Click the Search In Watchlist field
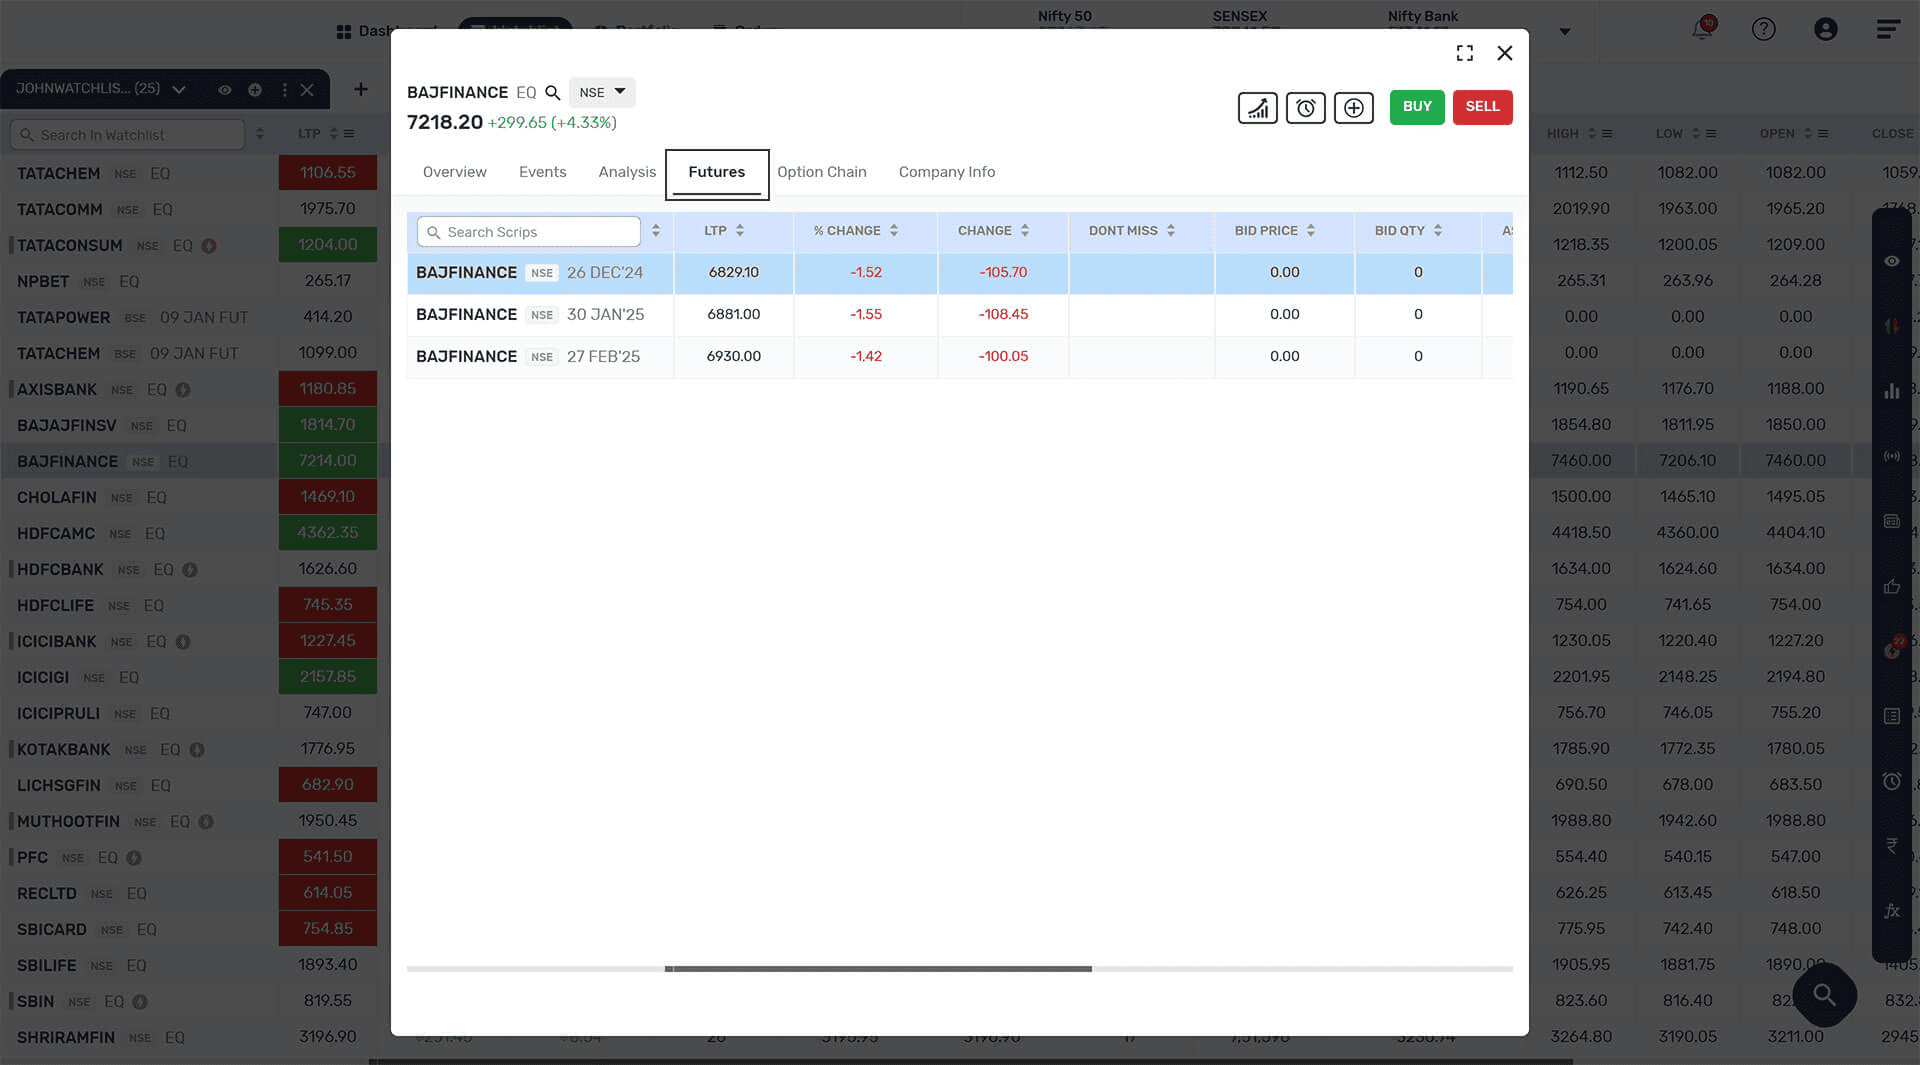The width and height of the screenshot is (1920, 1065). pos(127,135)
